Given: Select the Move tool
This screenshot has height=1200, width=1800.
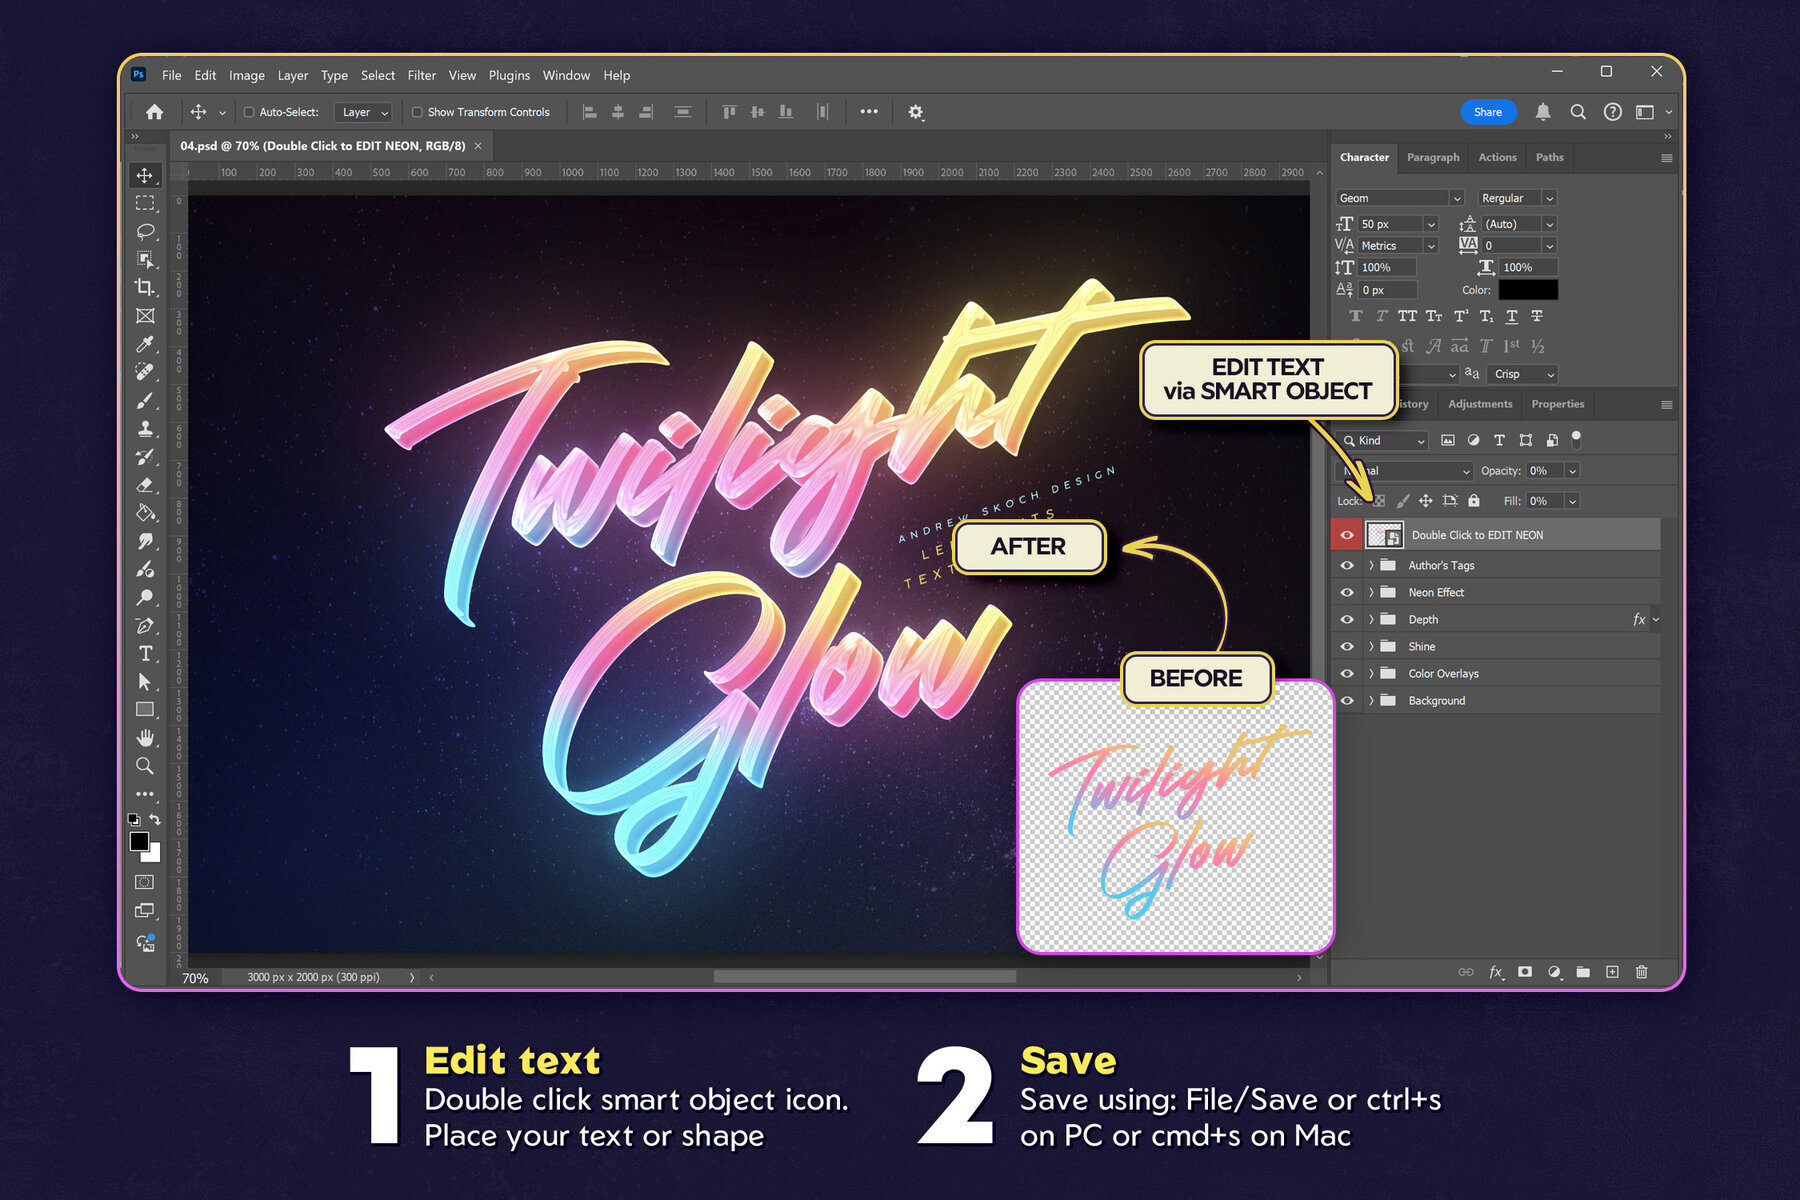Looking at the screenshot, I should (x=145, y=175).
